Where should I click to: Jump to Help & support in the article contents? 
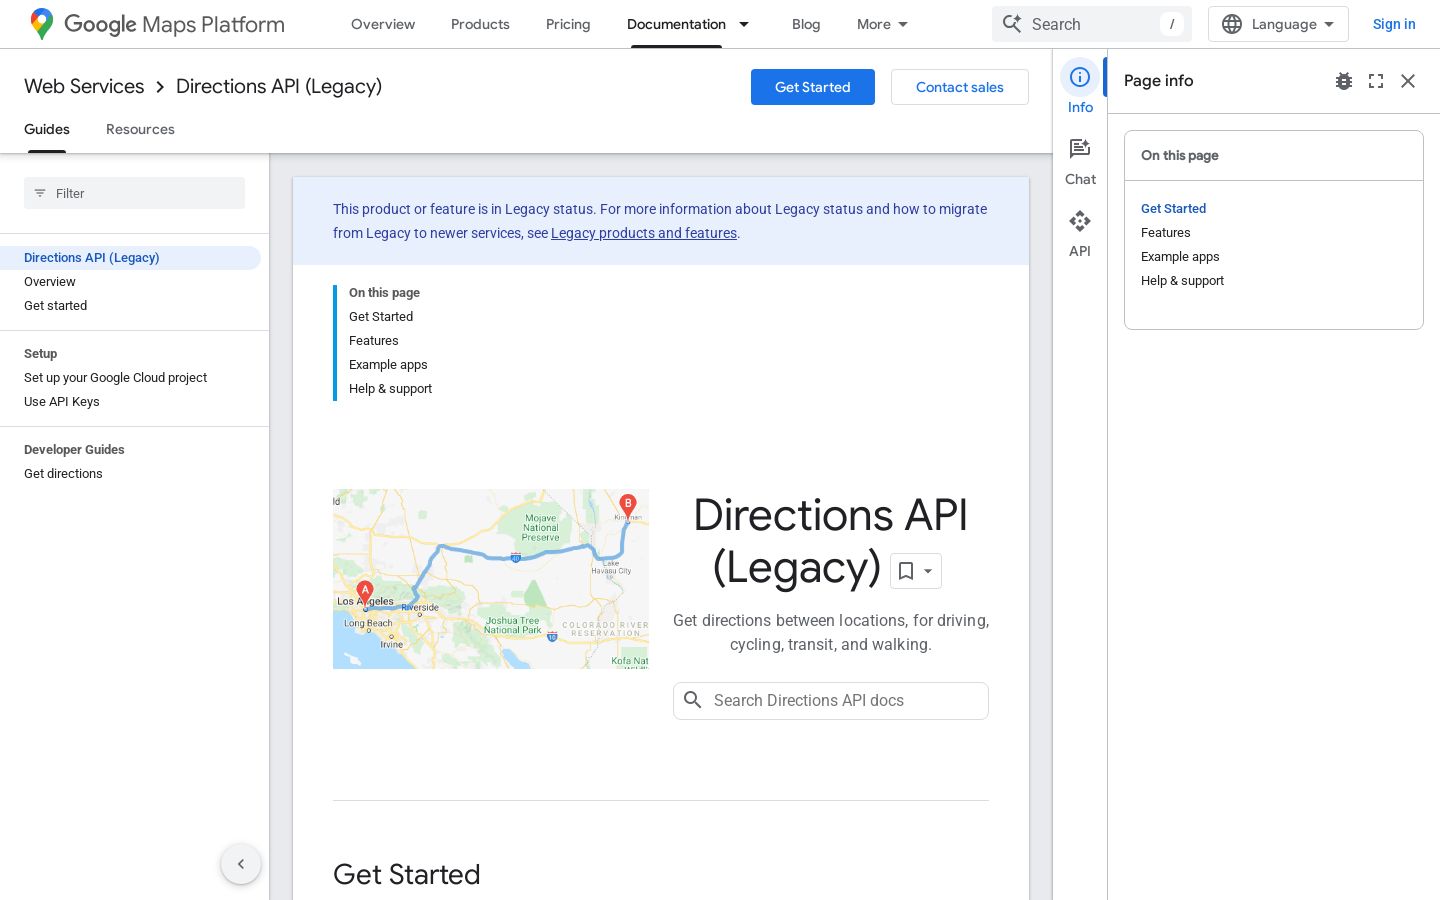391,389
